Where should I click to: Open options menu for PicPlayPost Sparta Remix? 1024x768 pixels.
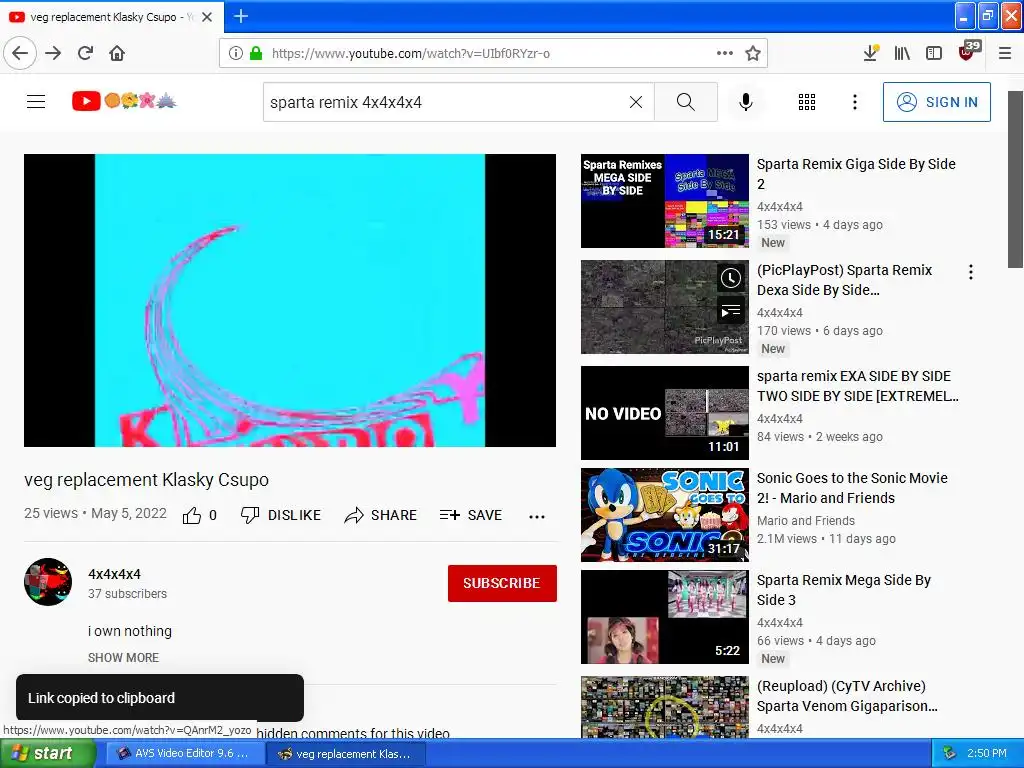pyautogui.click(x=971, y=272)
